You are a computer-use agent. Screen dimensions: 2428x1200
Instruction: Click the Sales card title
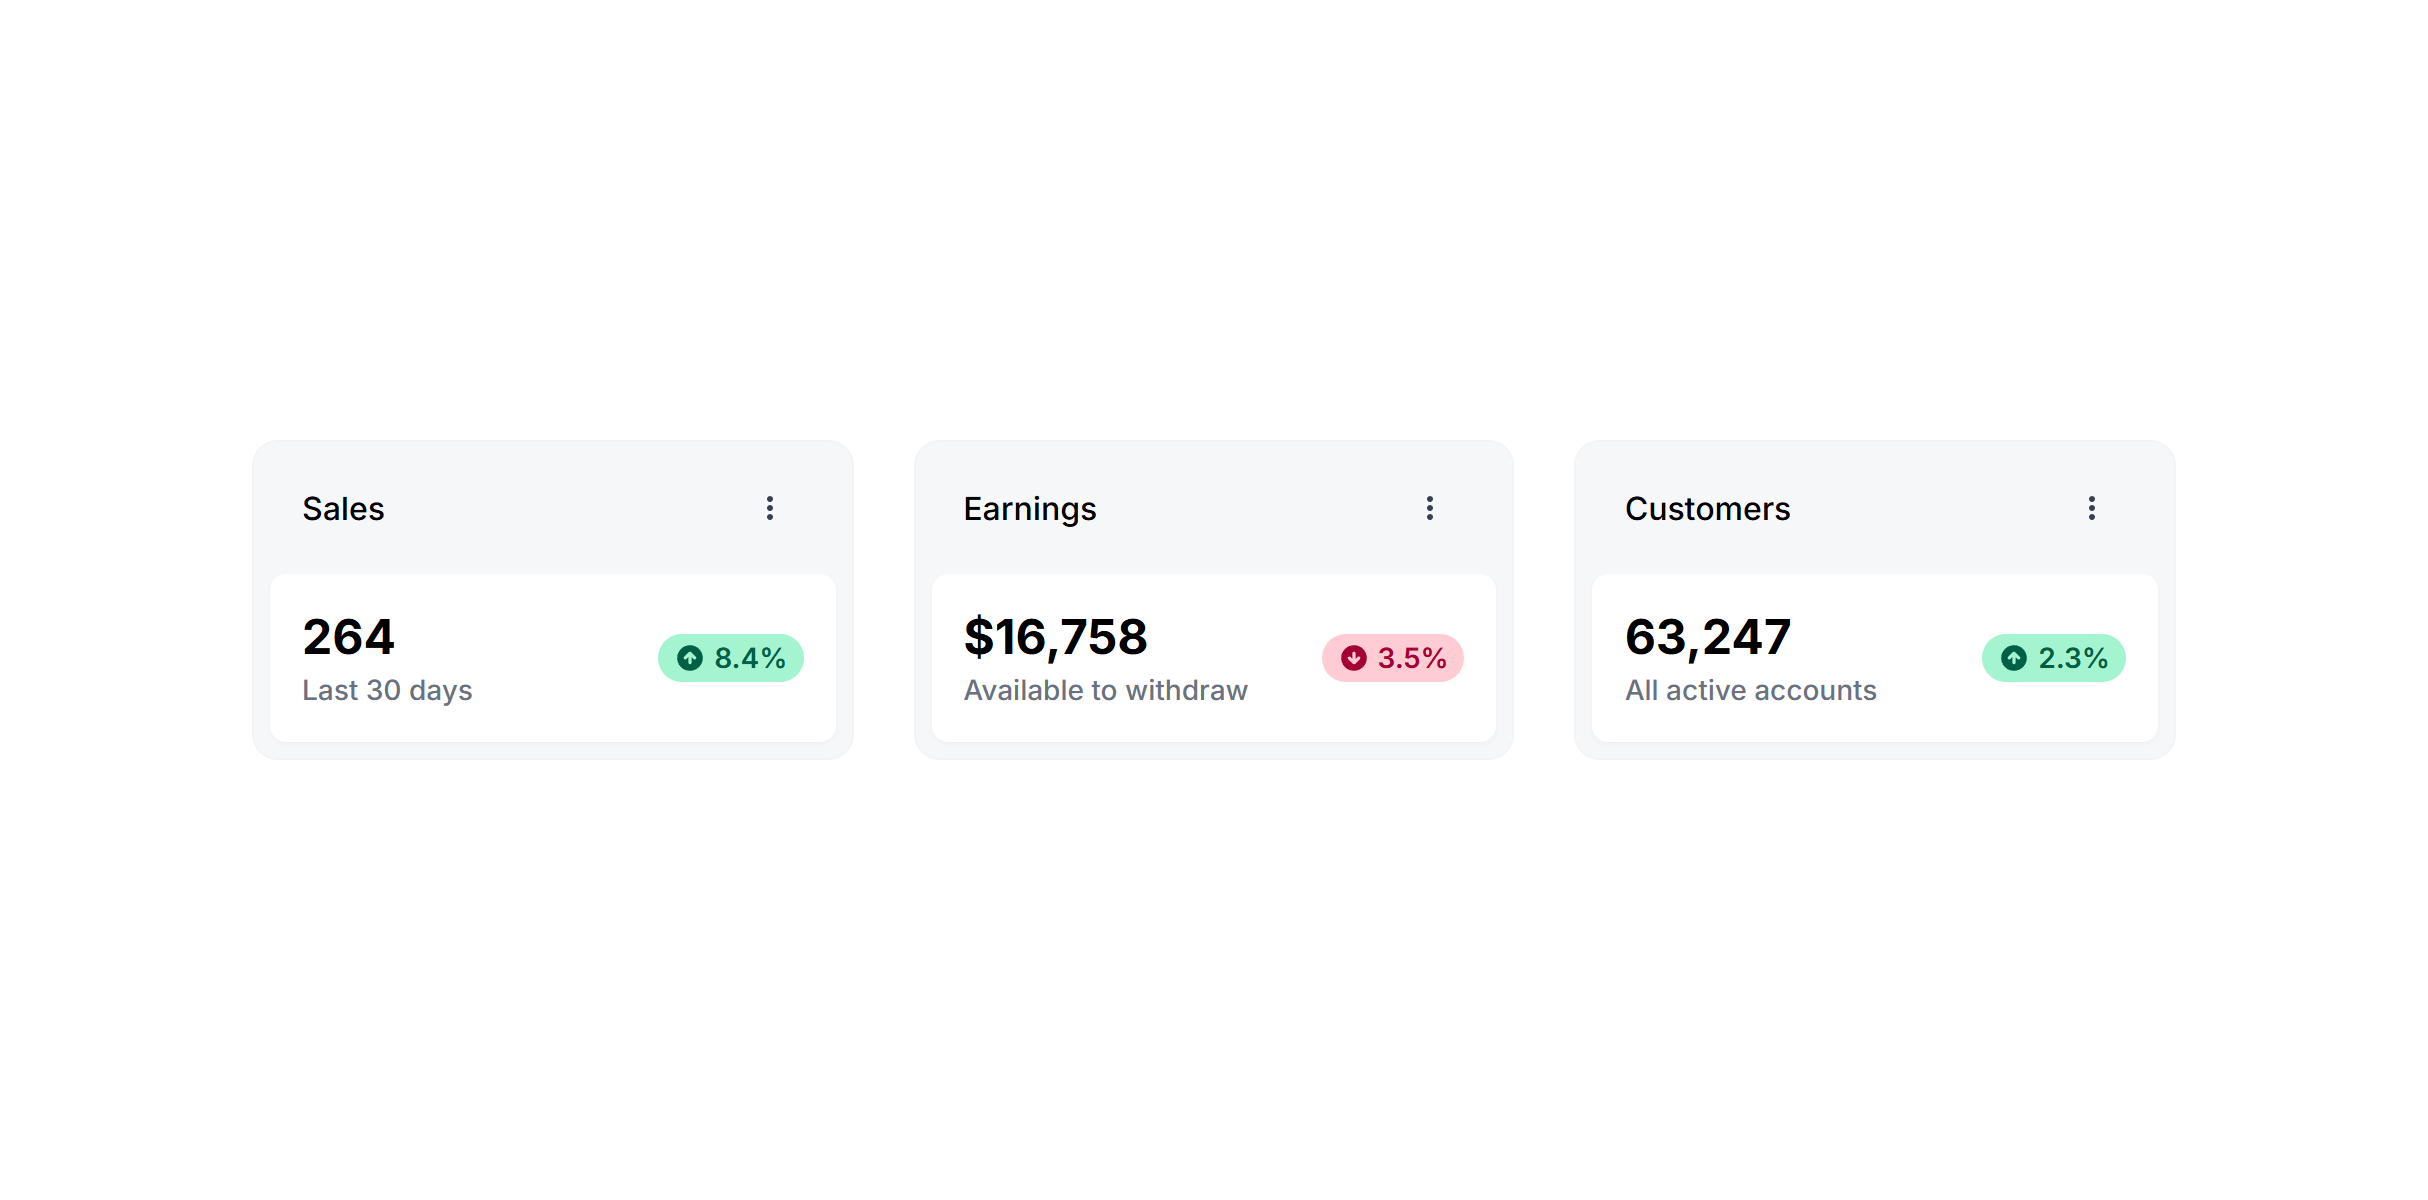[x=343, y=509]
